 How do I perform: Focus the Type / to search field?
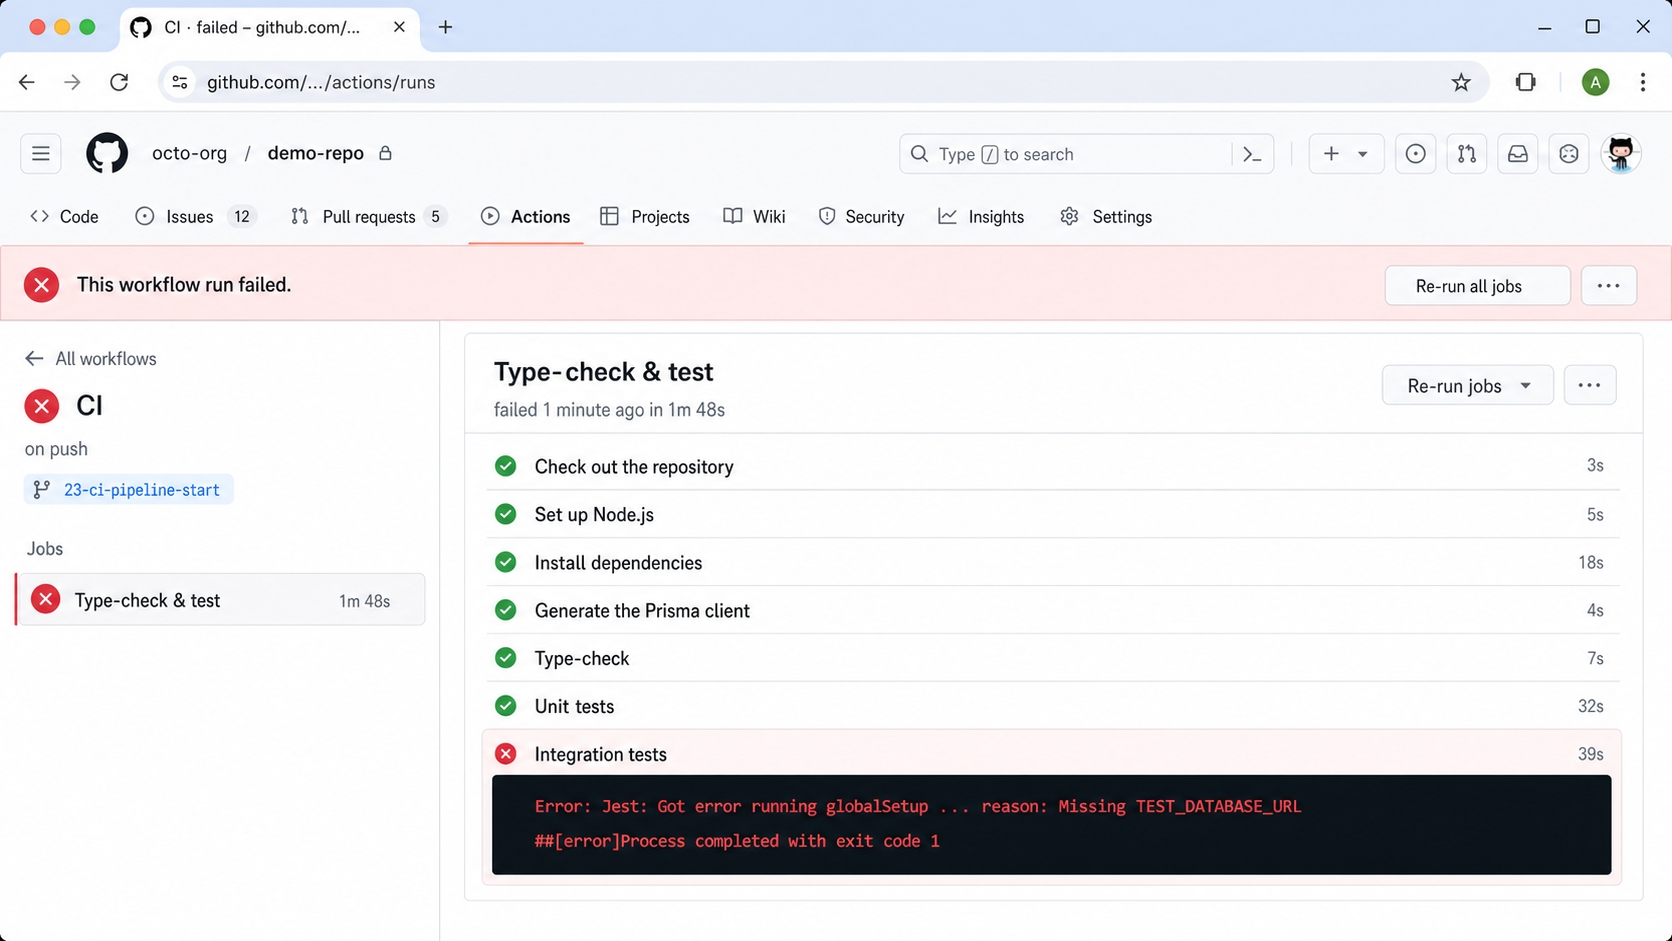(1066, 154)
